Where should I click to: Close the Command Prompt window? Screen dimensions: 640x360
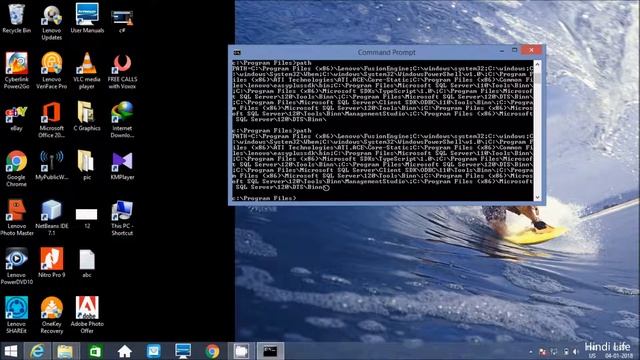click(x=531, y=50)
